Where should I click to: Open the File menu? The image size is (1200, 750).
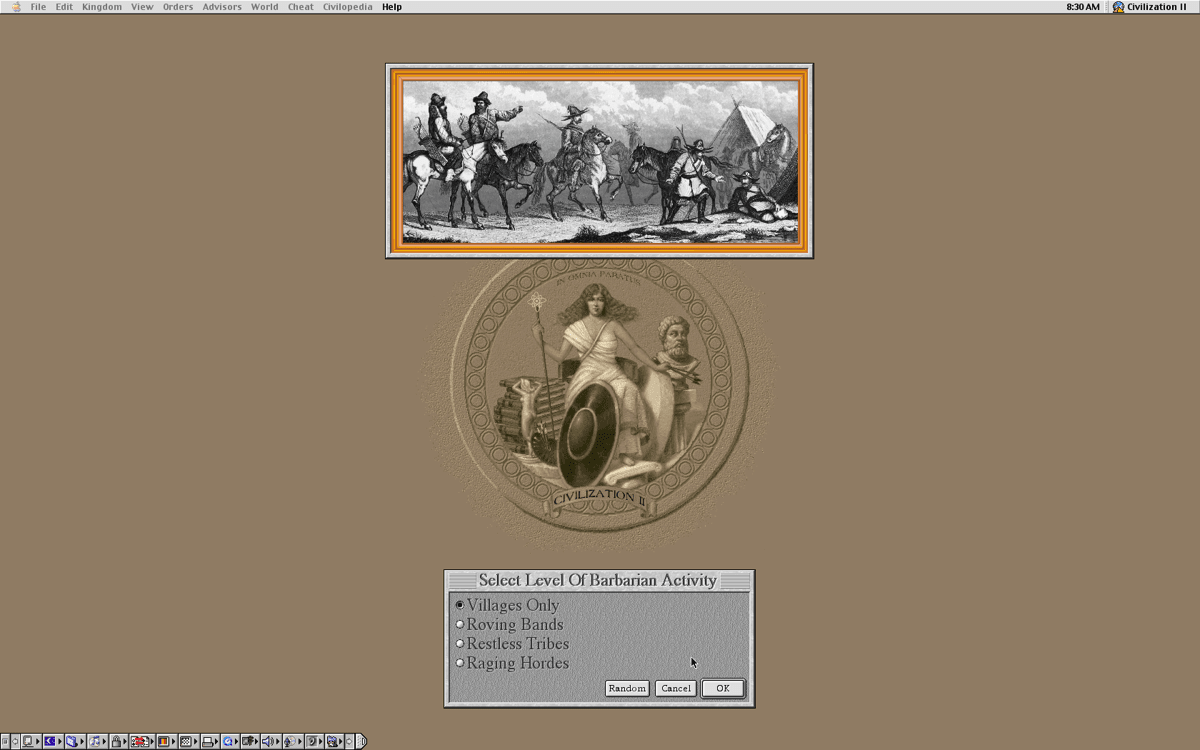pyautogui.click(x=38, y=7)
